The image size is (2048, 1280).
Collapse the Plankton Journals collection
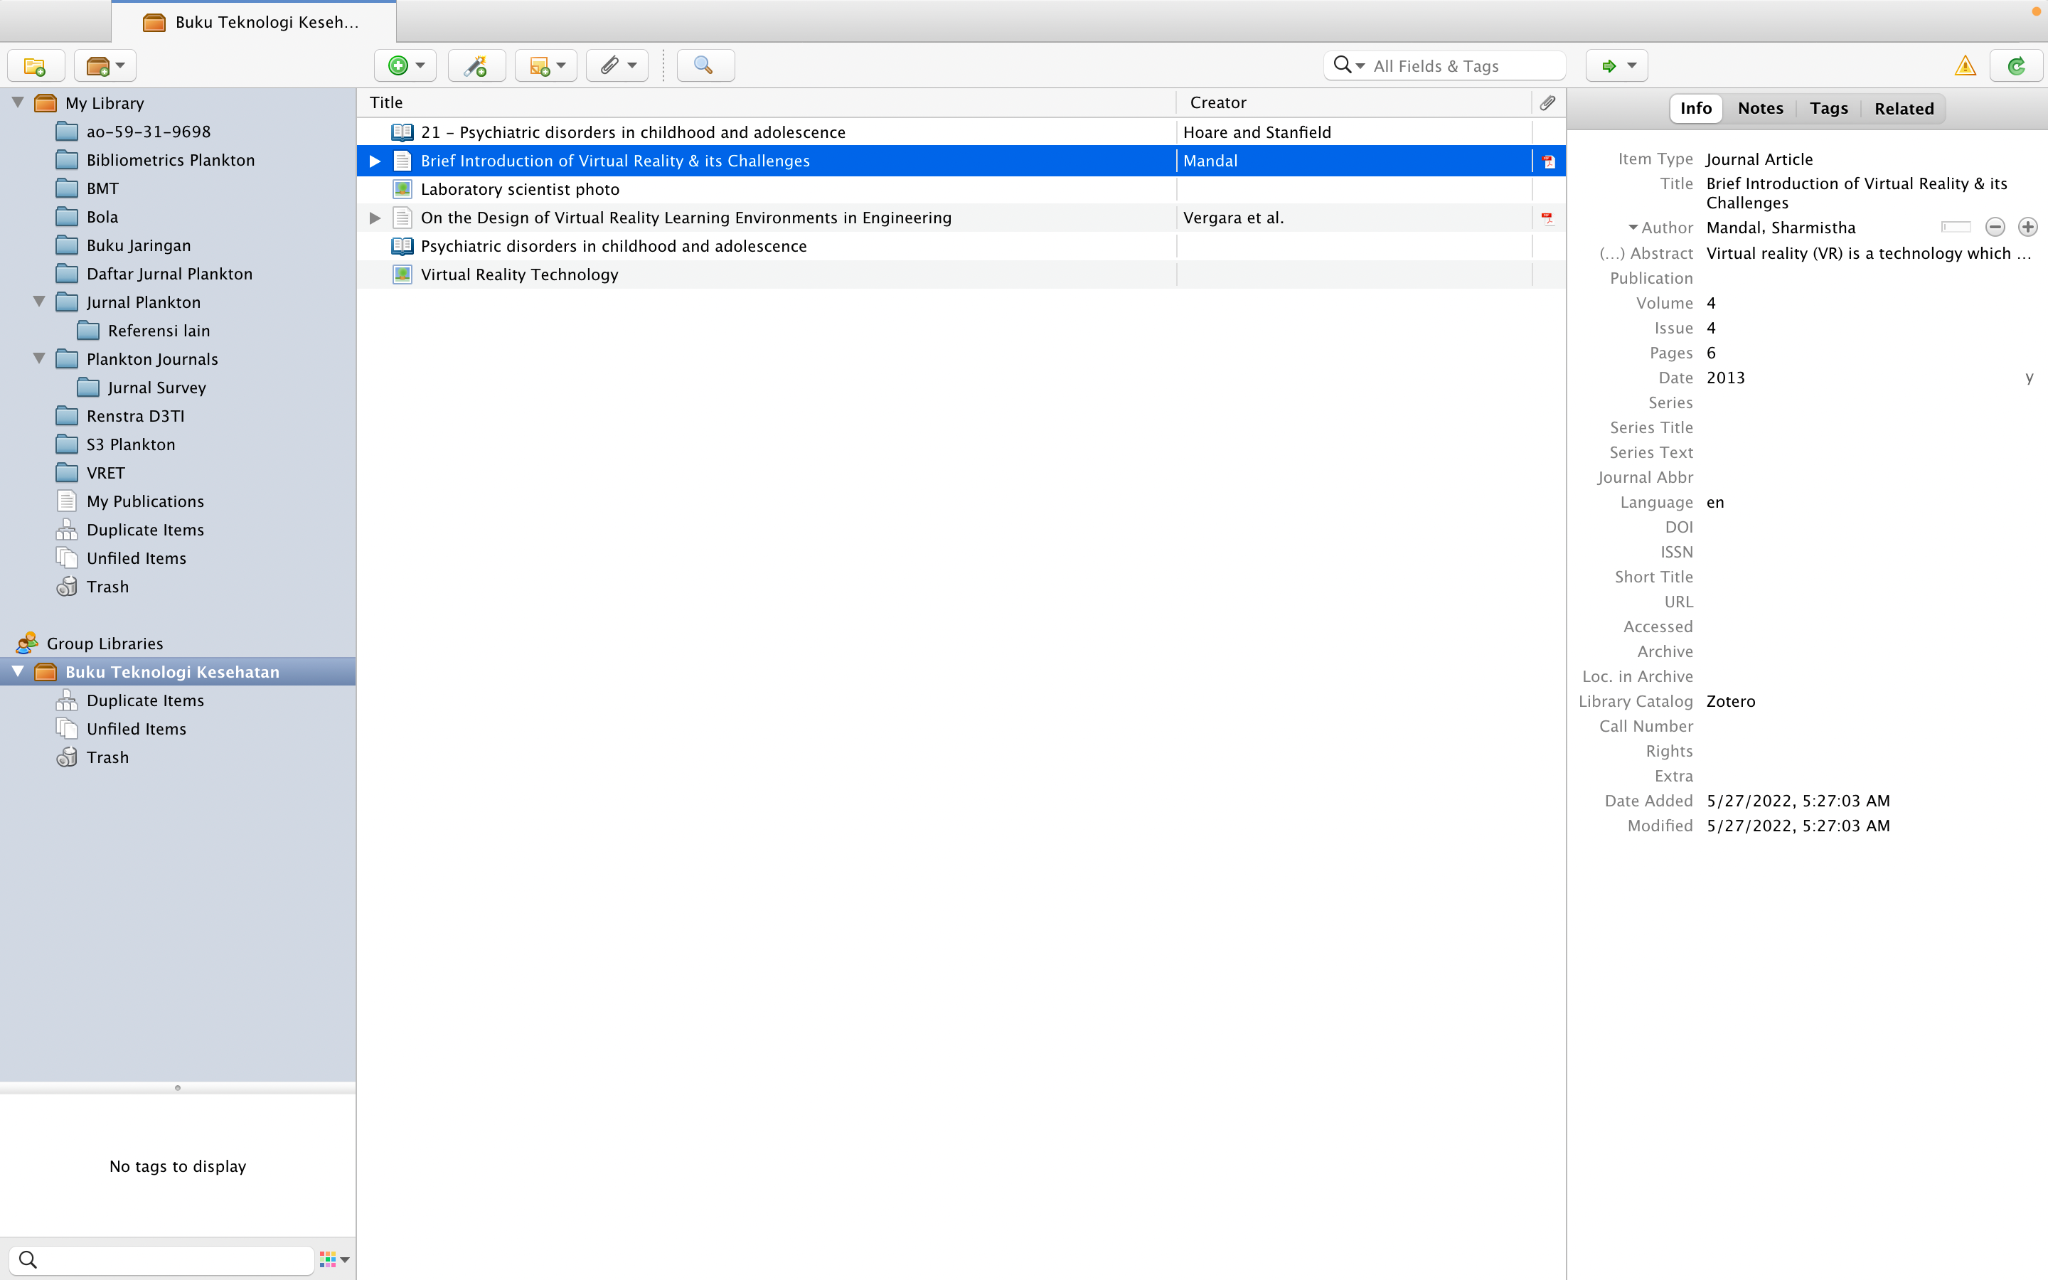[x=39, y=358]
